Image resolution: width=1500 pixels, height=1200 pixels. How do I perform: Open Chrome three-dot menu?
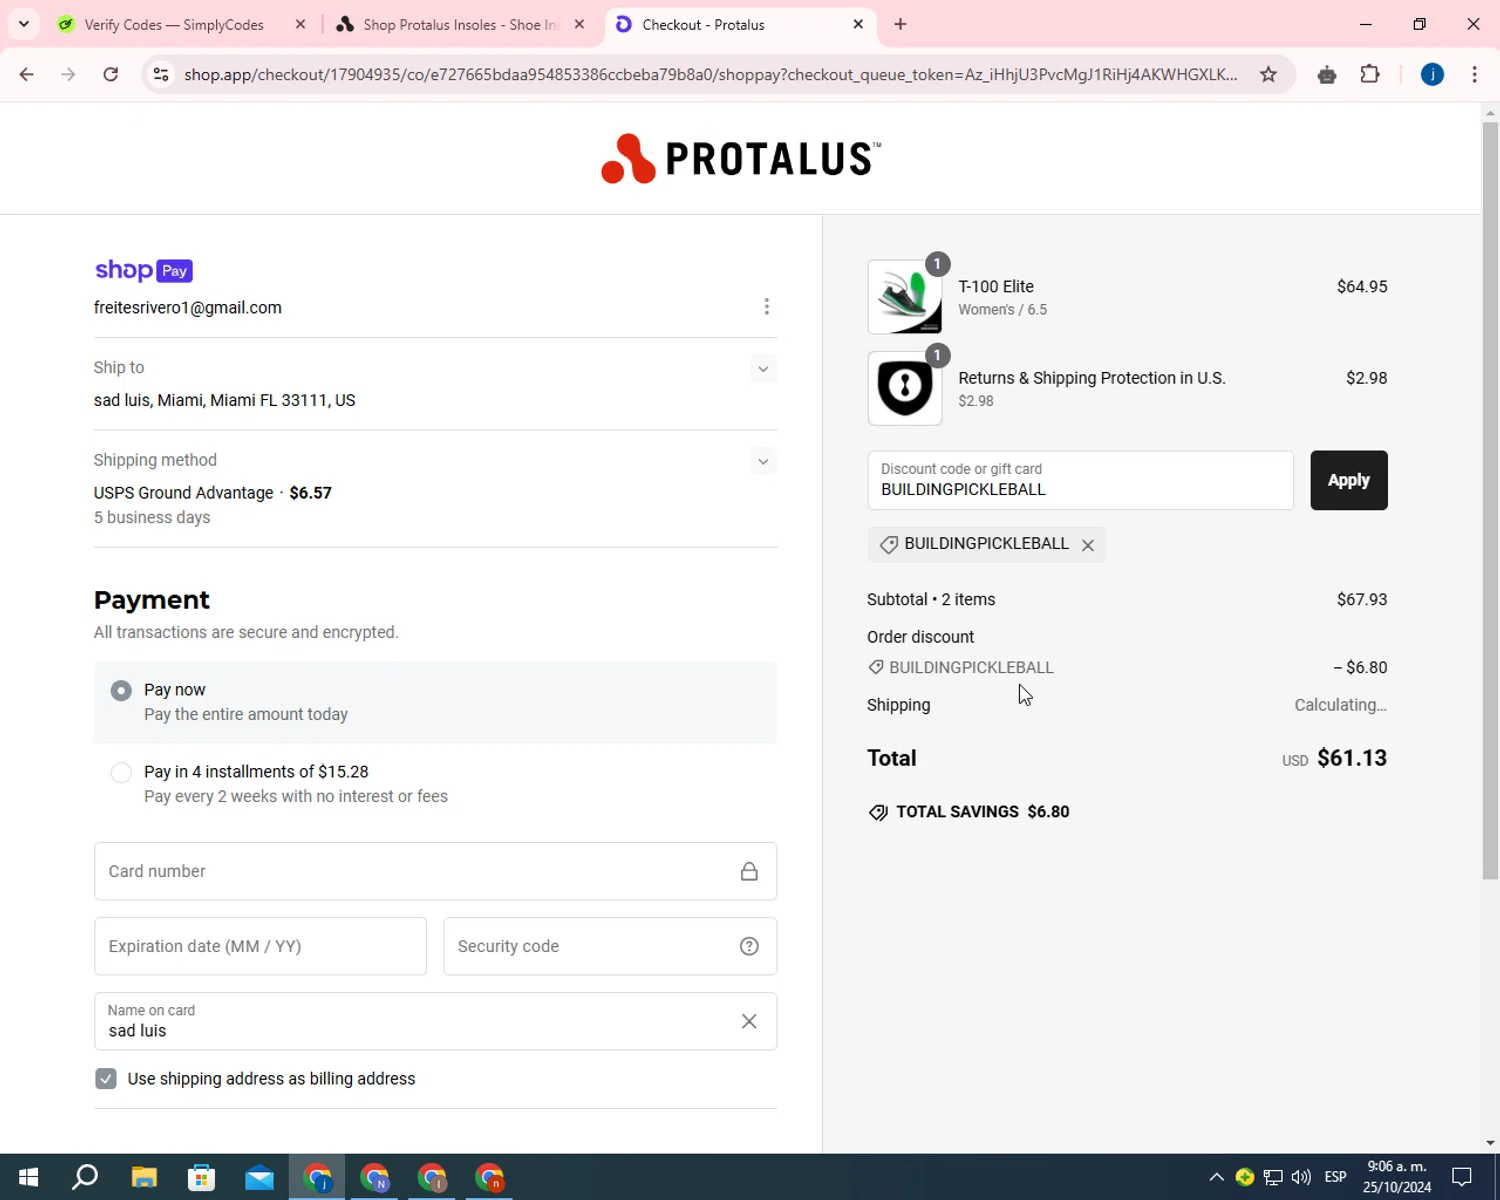click(x=1474, y=74)
